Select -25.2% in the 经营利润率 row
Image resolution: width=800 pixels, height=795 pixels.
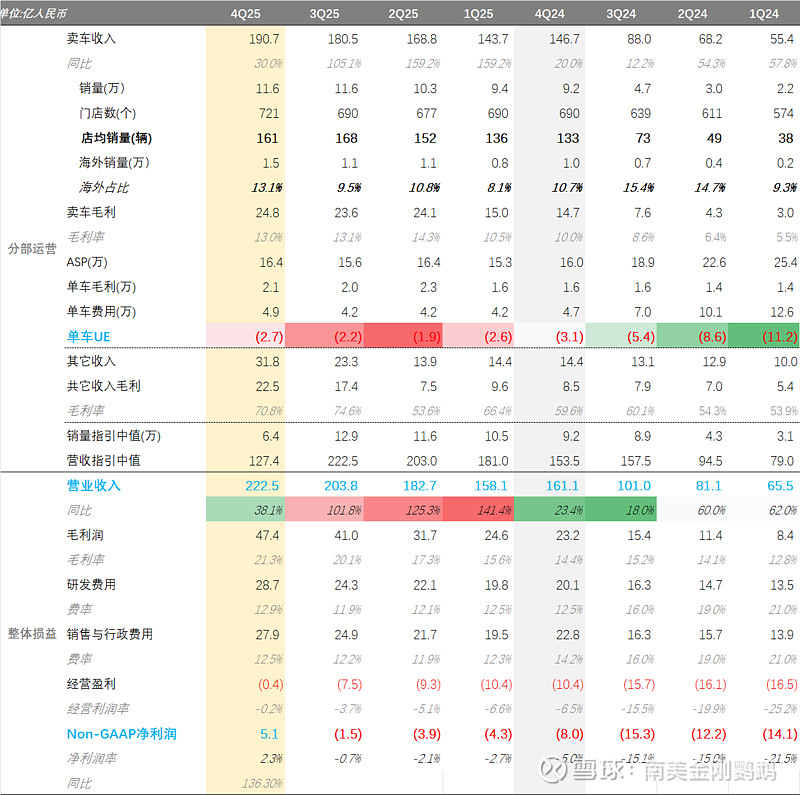(781, 709)
